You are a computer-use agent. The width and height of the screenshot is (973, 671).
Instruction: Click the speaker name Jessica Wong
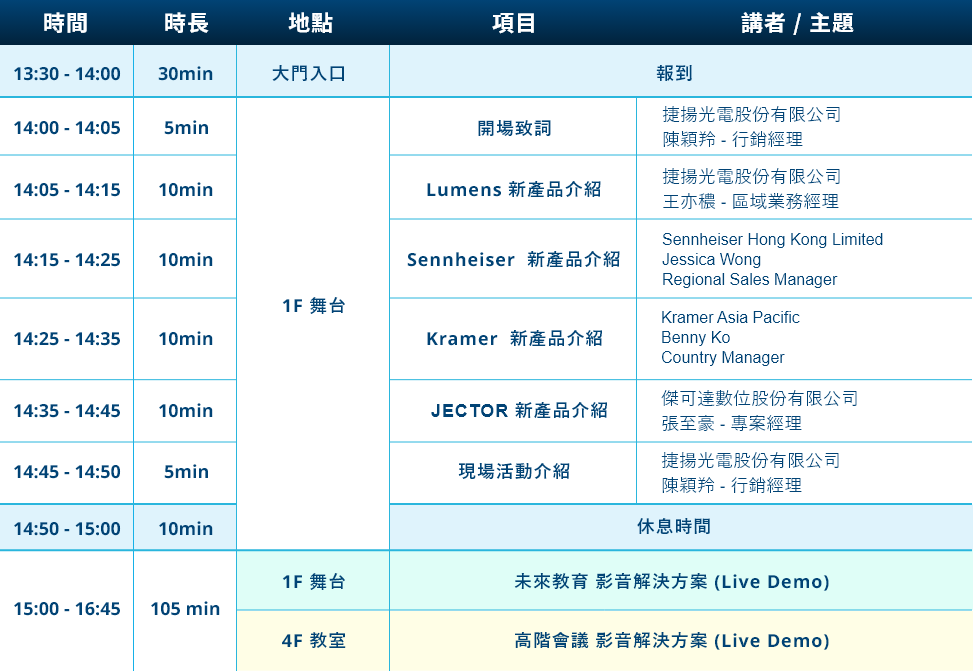[711, 259]
